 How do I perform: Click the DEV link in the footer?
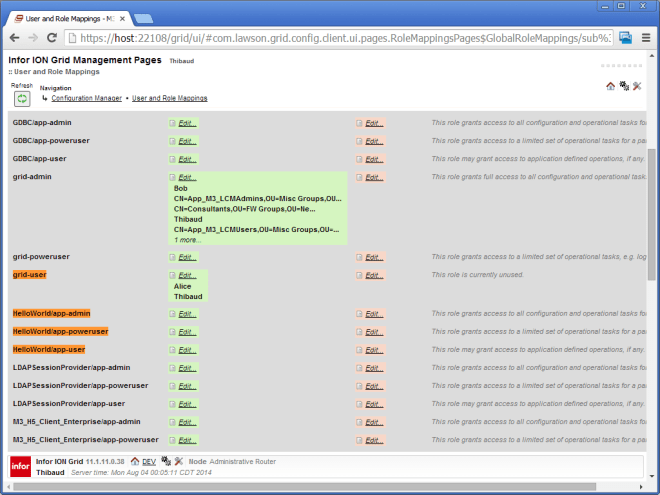(148, 461)
